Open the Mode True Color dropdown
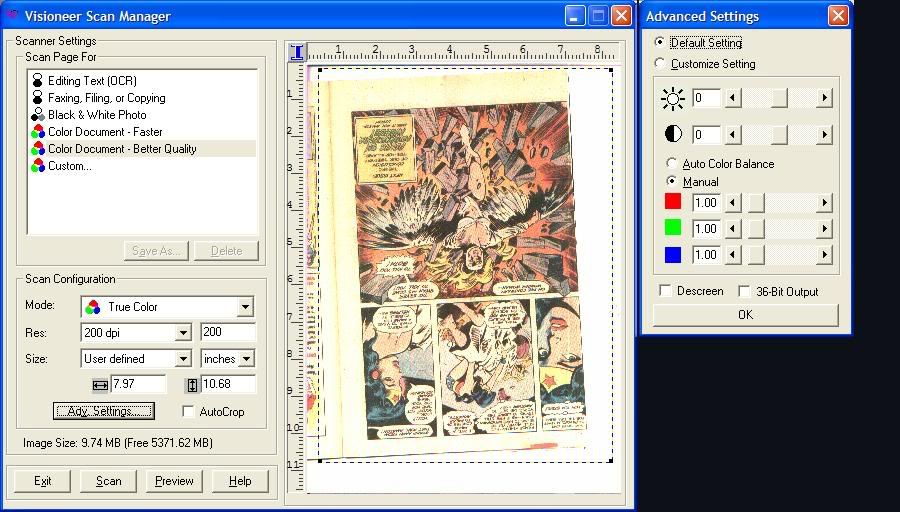 245,307
